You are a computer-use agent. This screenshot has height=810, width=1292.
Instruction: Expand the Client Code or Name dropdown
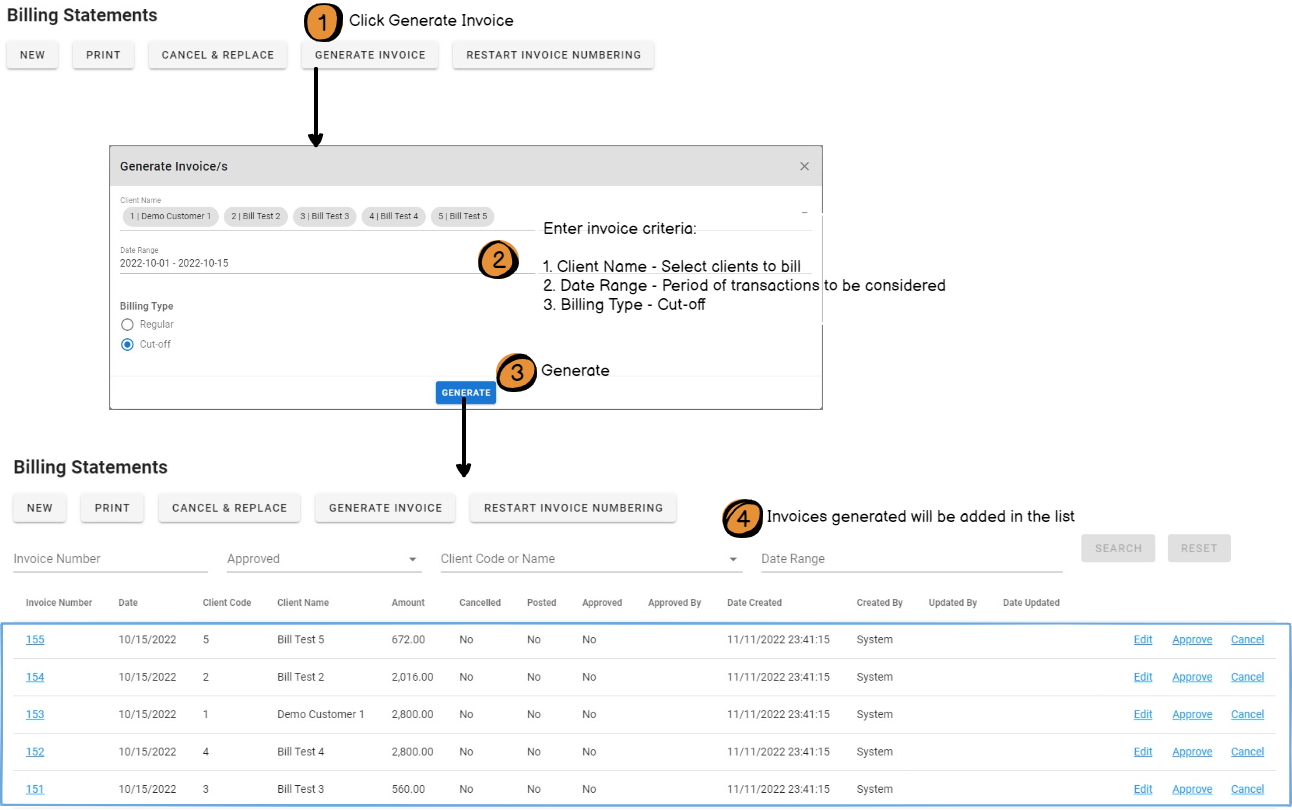click(590, 559)
